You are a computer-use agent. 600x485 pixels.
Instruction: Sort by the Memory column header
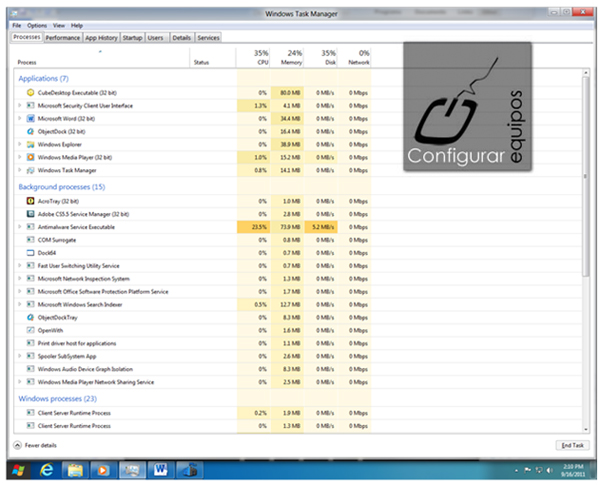287,57
